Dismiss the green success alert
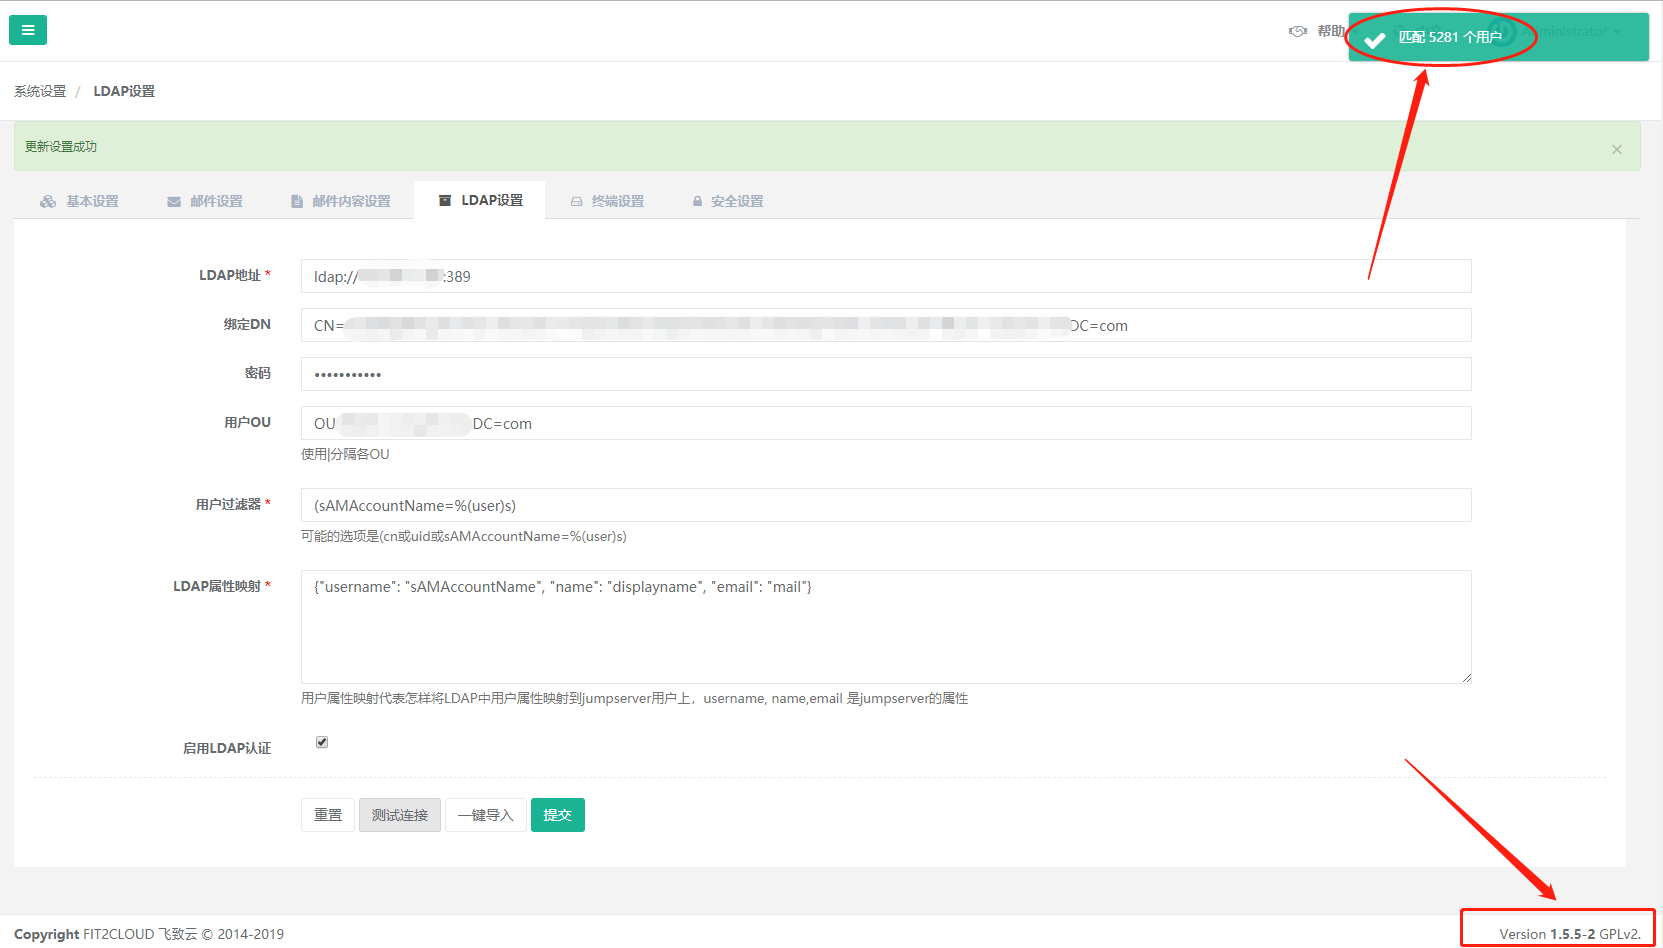 tap(1616, 149)
